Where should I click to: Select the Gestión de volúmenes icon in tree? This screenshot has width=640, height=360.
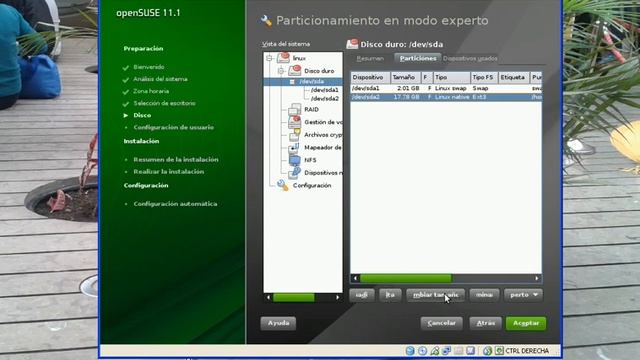[294, 122]
